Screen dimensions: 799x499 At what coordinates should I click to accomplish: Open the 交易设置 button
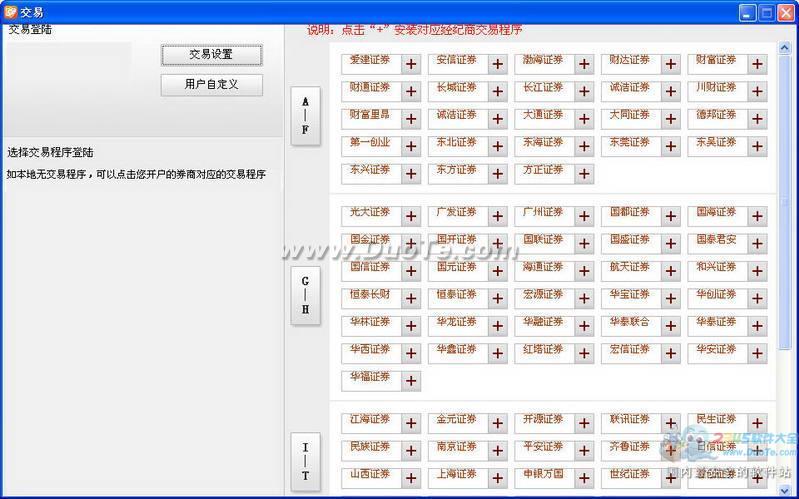(211, 55)
